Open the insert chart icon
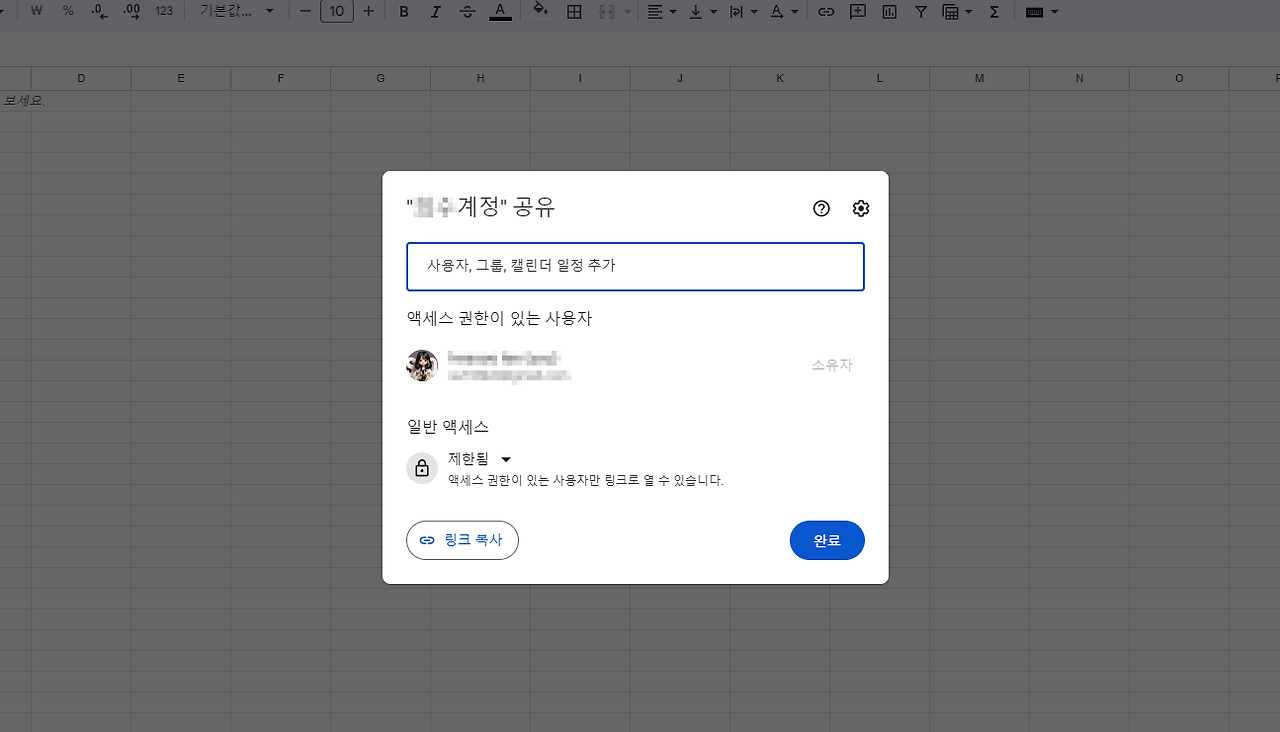 click(892, 12)
